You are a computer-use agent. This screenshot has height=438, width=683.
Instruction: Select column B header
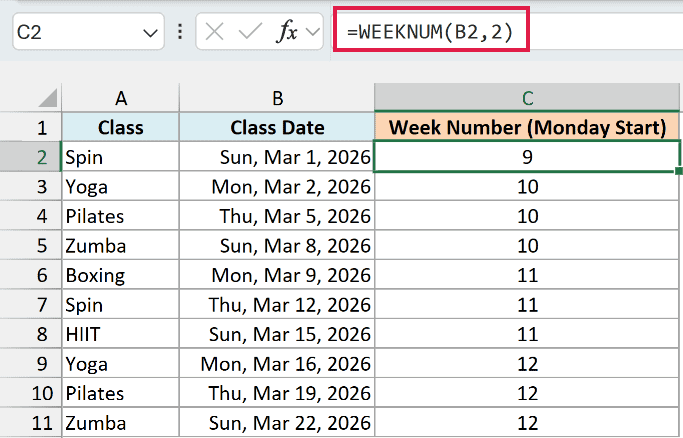pyautogui.click(x=277, y=98)
